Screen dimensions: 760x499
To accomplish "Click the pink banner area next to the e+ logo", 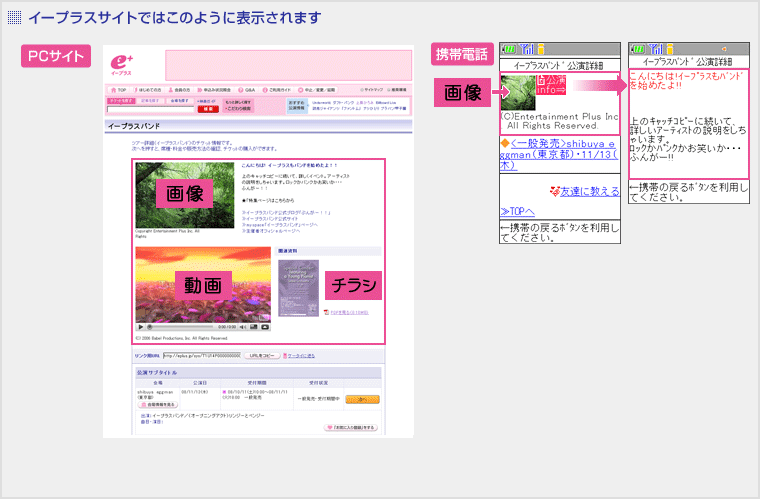I will pyautogui.click(x=288, y=65).
